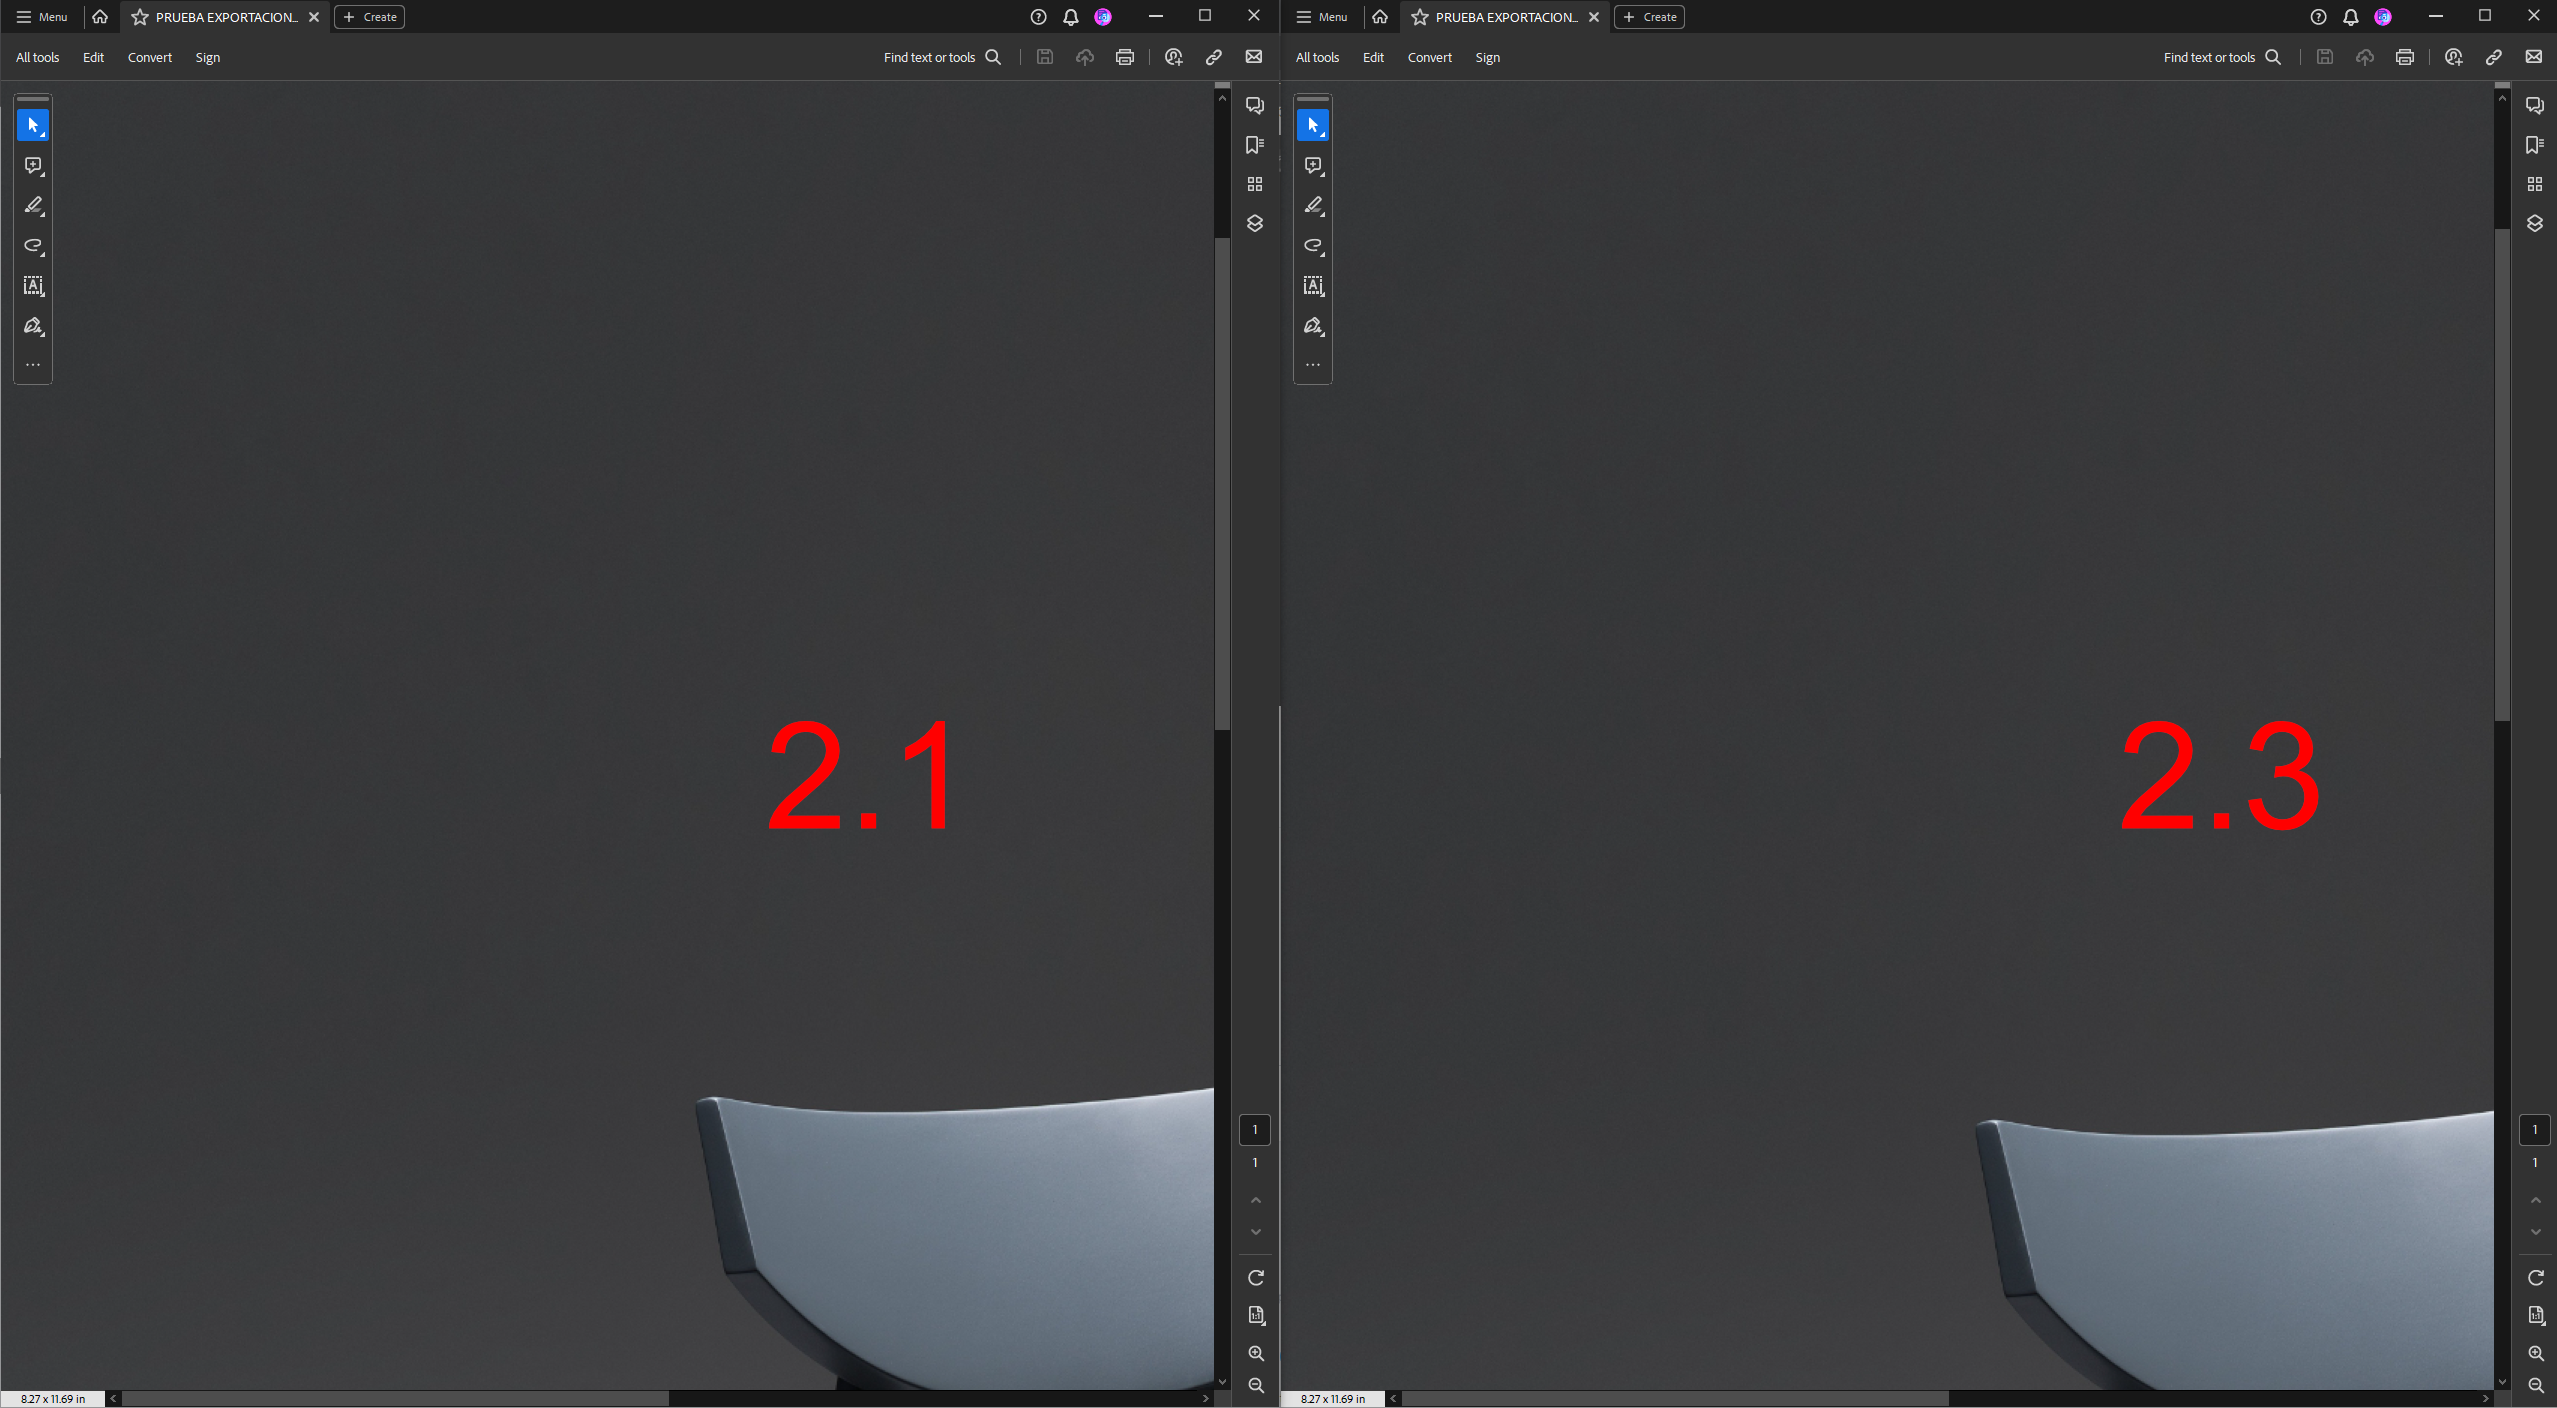Click the vertical scrollbar thumb in right window
2557x1408 pixels.
point(2502,475)
